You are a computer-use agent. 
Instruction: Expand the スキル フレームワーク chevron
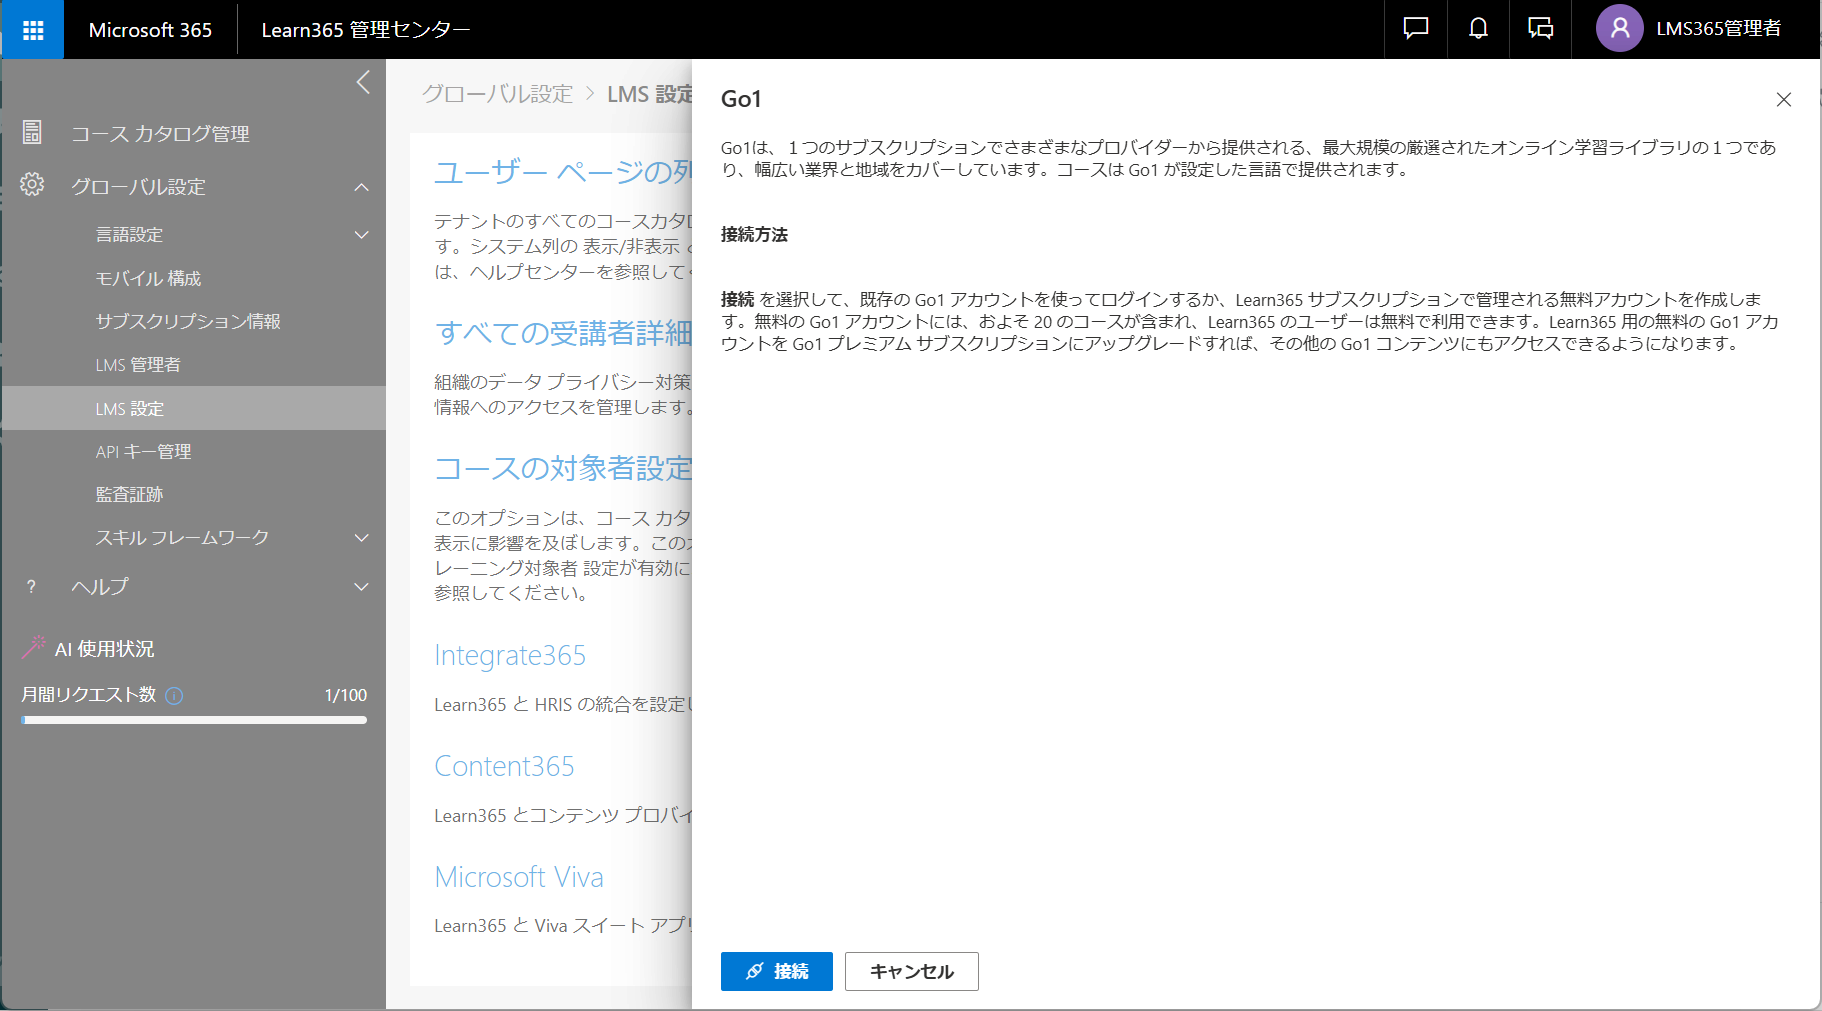click(361, 538)
